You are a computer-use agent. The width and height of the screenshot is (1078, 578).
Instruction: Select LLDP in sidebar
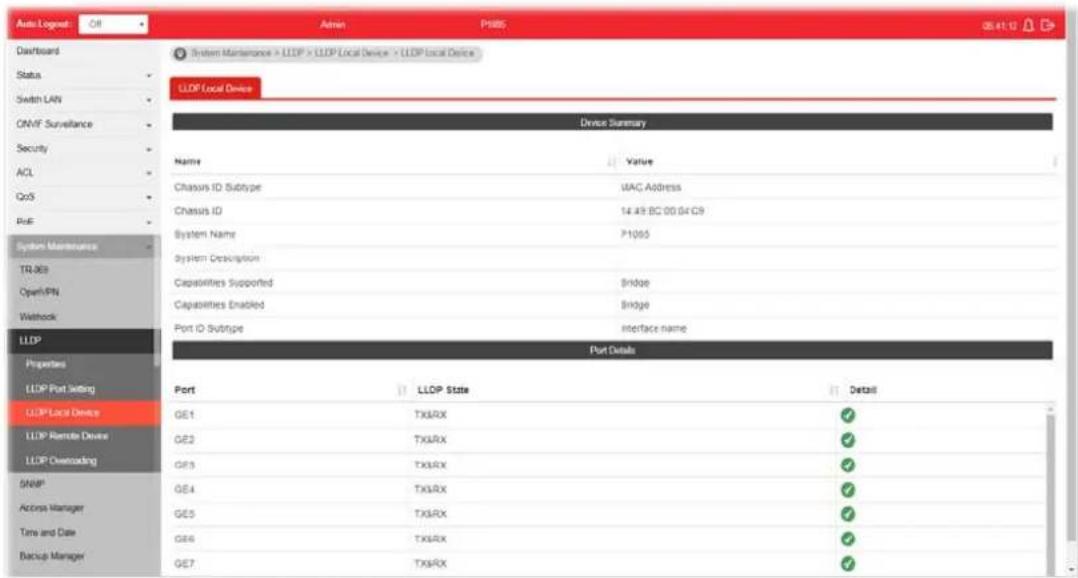pyautogui.click(x=82, y=341)
